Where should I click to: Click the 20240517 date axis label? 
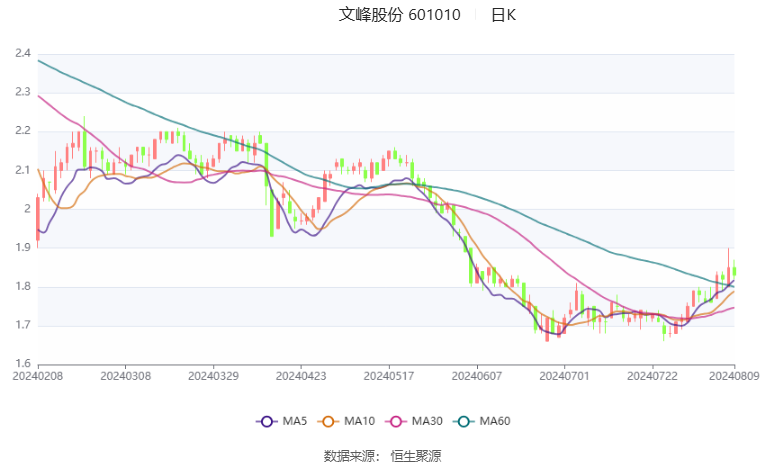(389, 376)
